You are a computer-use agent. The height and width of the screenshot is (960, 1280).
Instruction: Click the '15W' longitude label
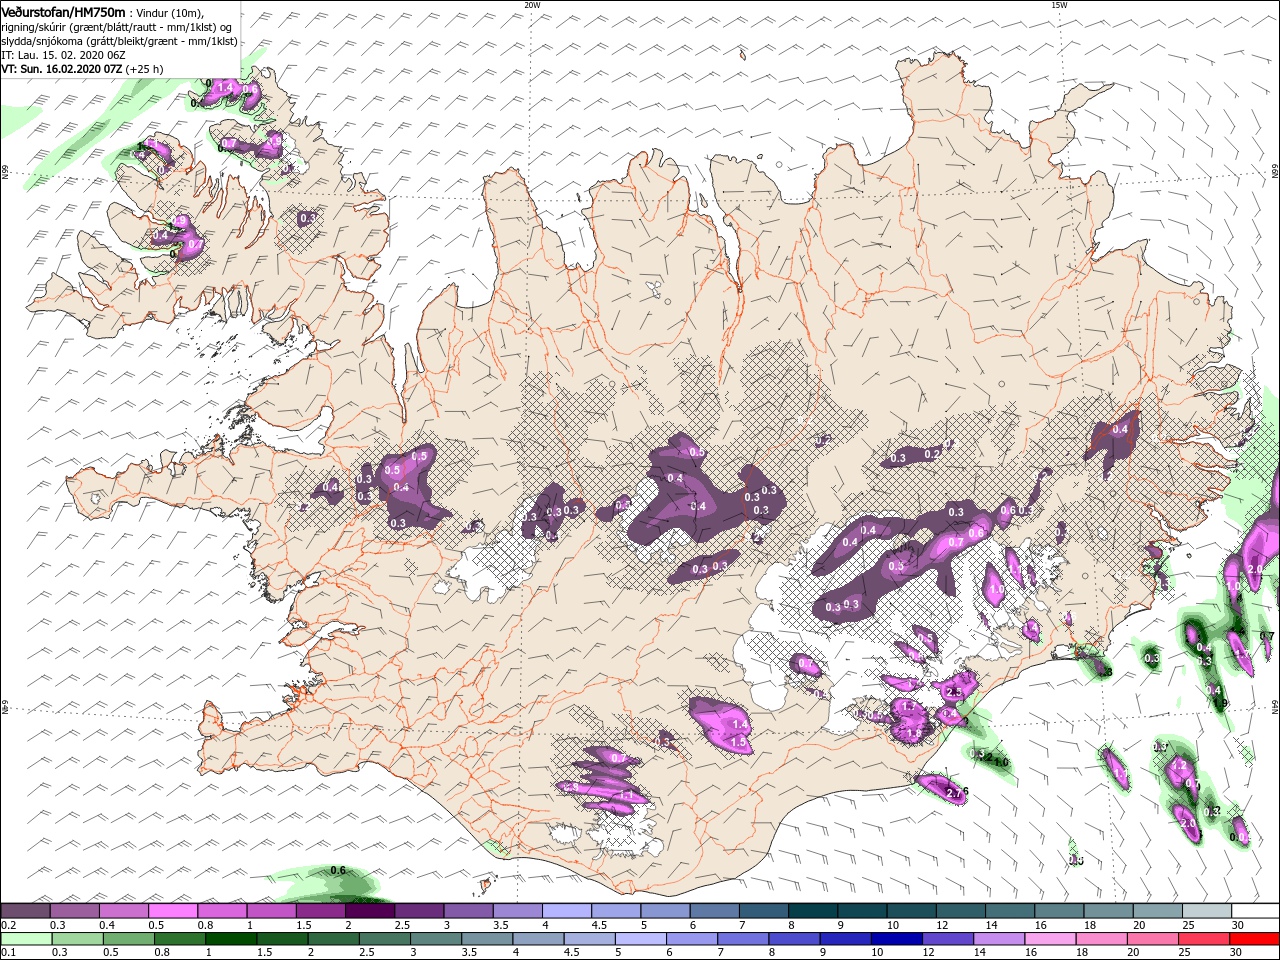click(x=1059, y=5)
